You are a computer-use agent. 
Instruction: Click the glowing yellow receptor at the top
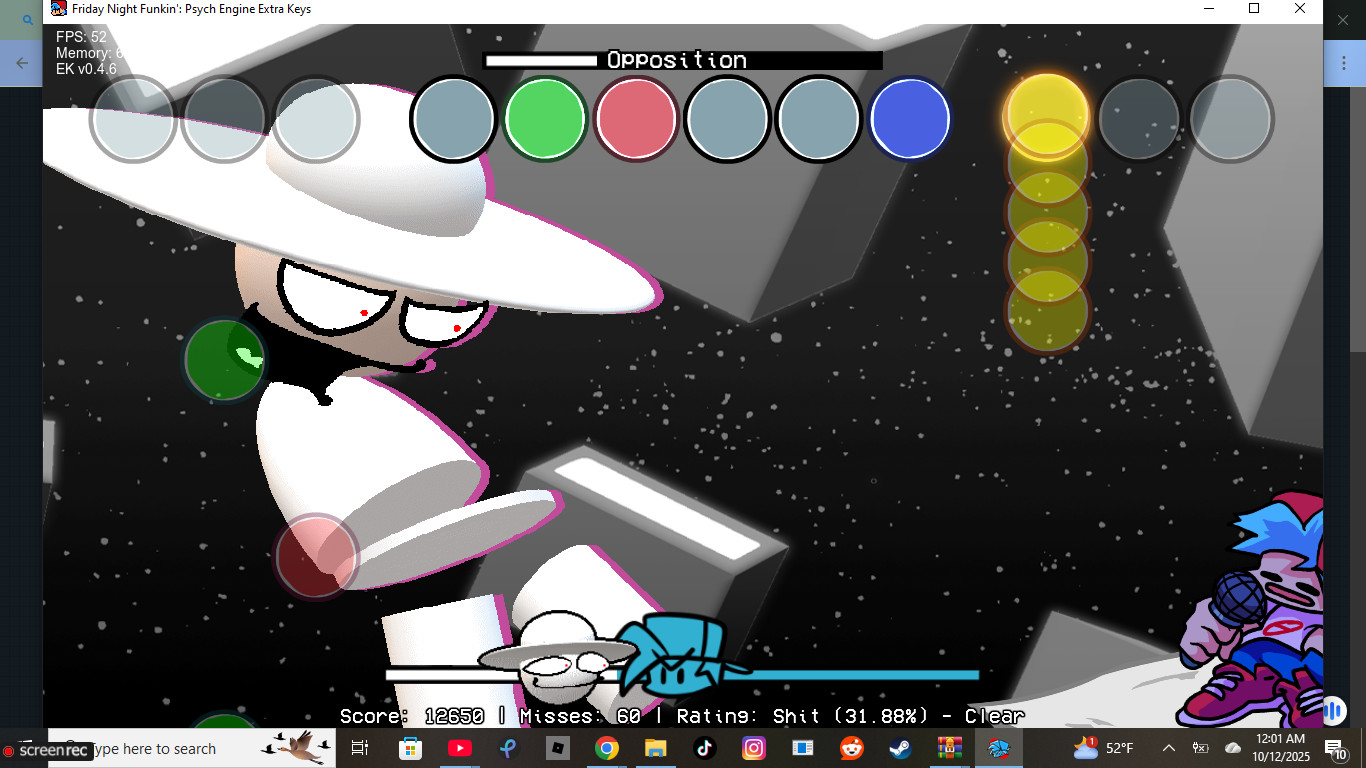[1047, 117]
